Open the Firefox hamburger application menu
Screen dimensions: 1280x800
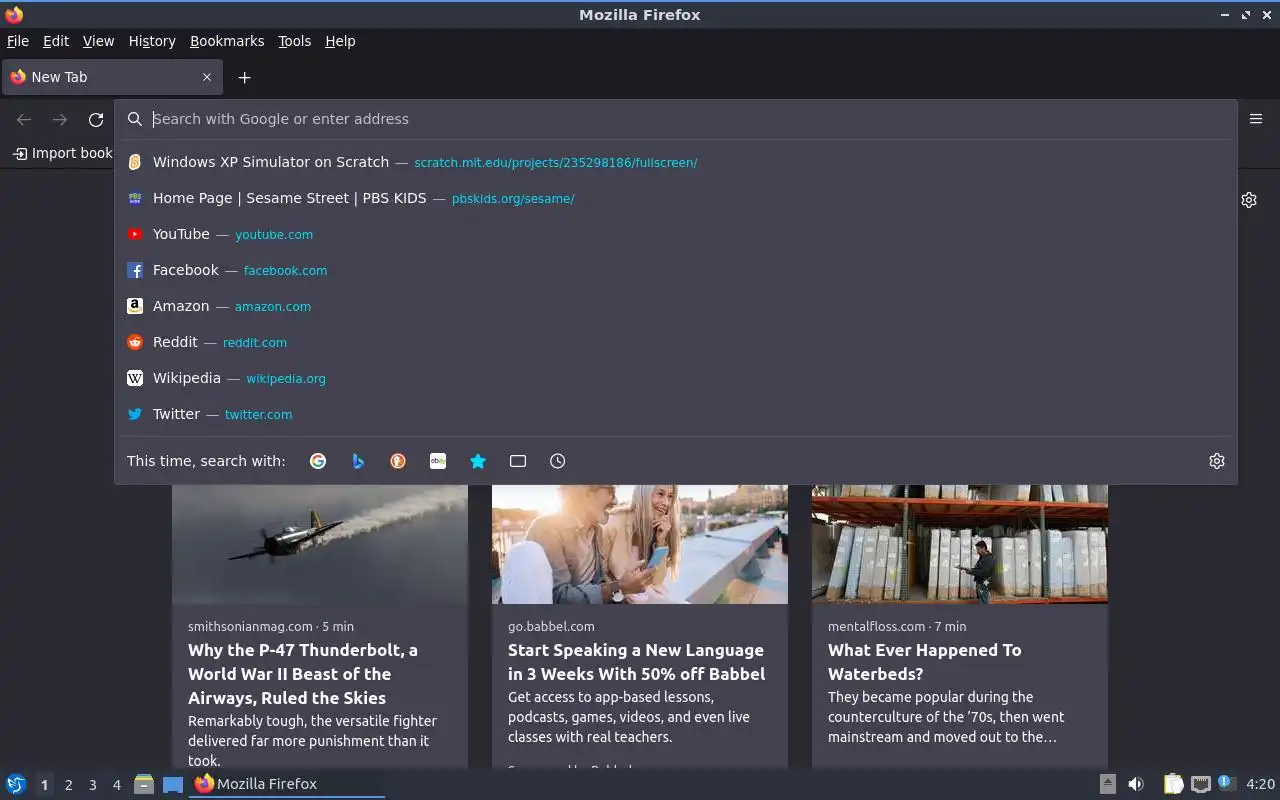(x=1256, y=119)
